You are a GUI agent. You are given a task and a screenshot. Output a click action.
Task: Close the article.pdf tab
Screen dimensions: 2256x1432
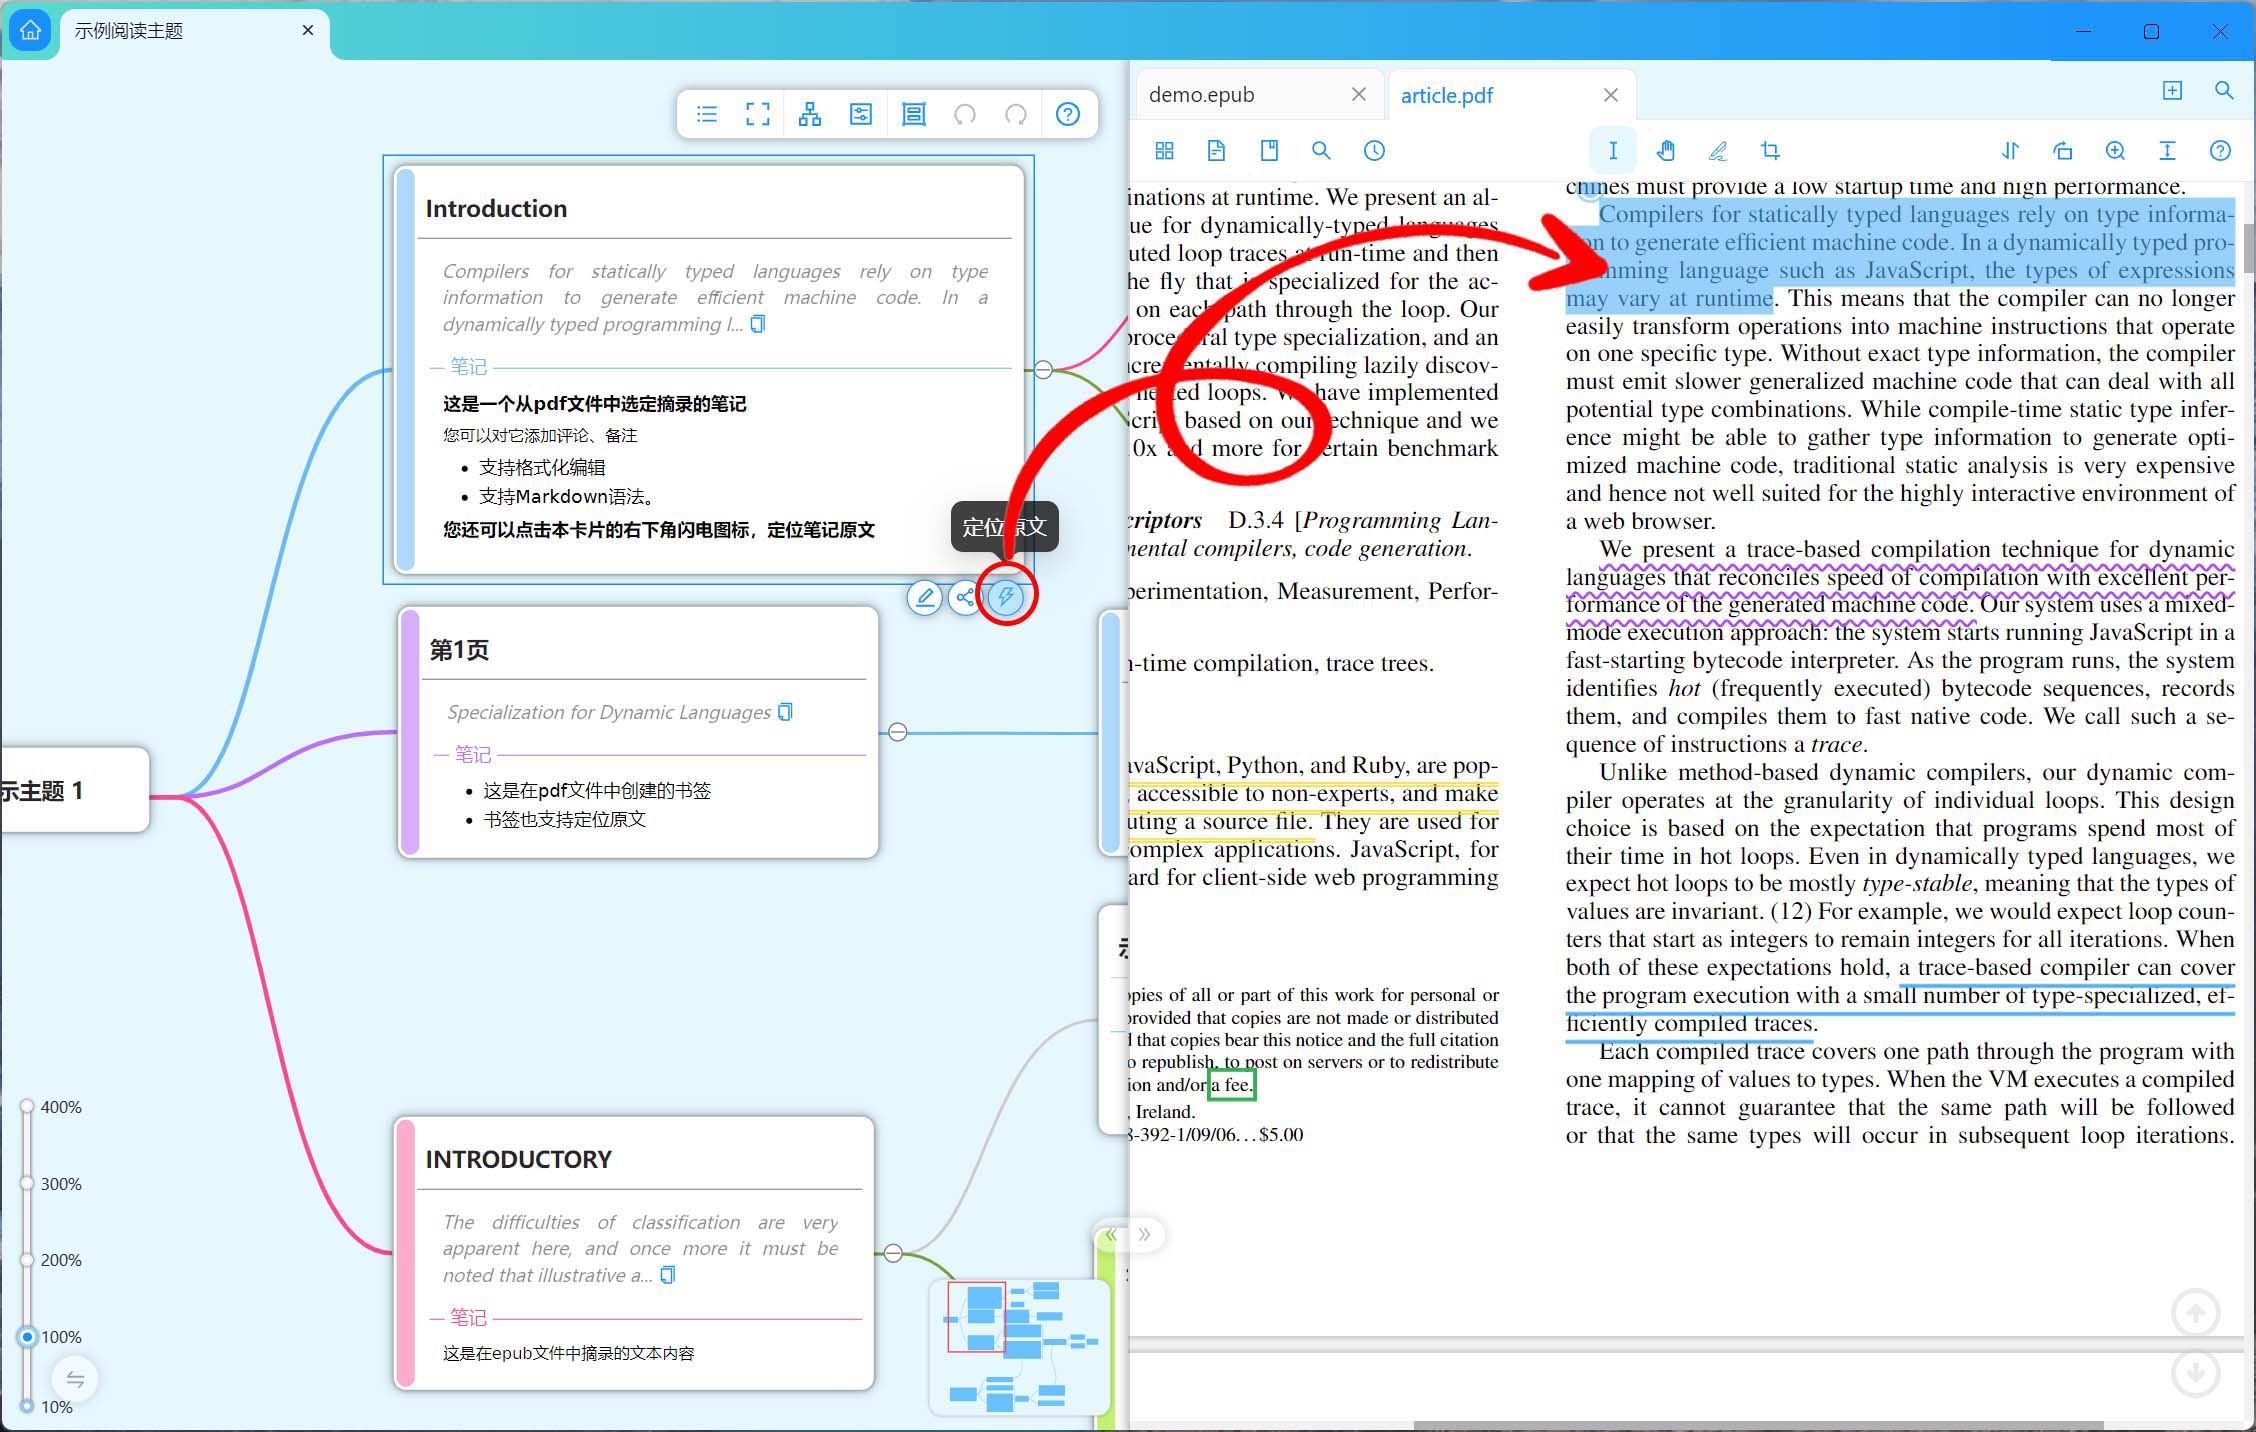(x=1610, y=95)
